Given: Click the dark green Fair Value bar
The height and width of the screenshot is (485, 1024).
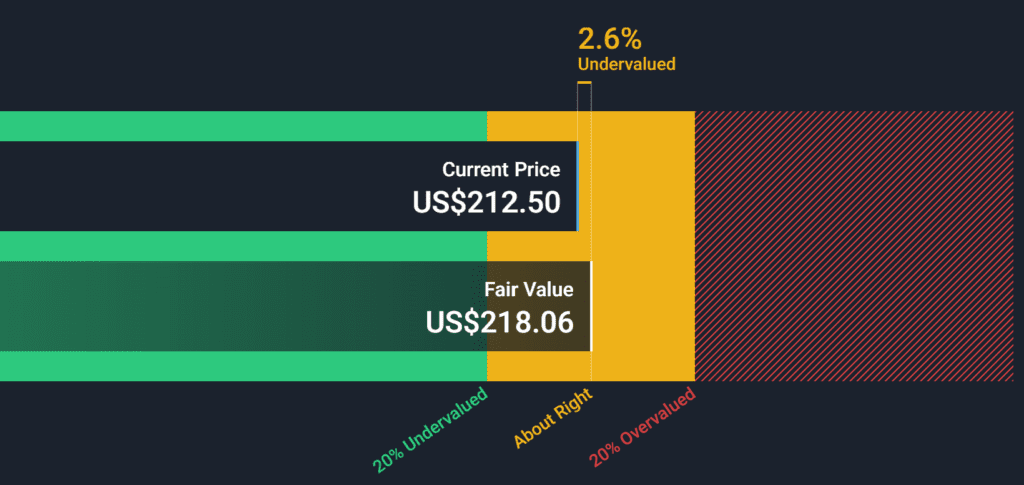Looking at the screenshot, I should tap(295, 306).
